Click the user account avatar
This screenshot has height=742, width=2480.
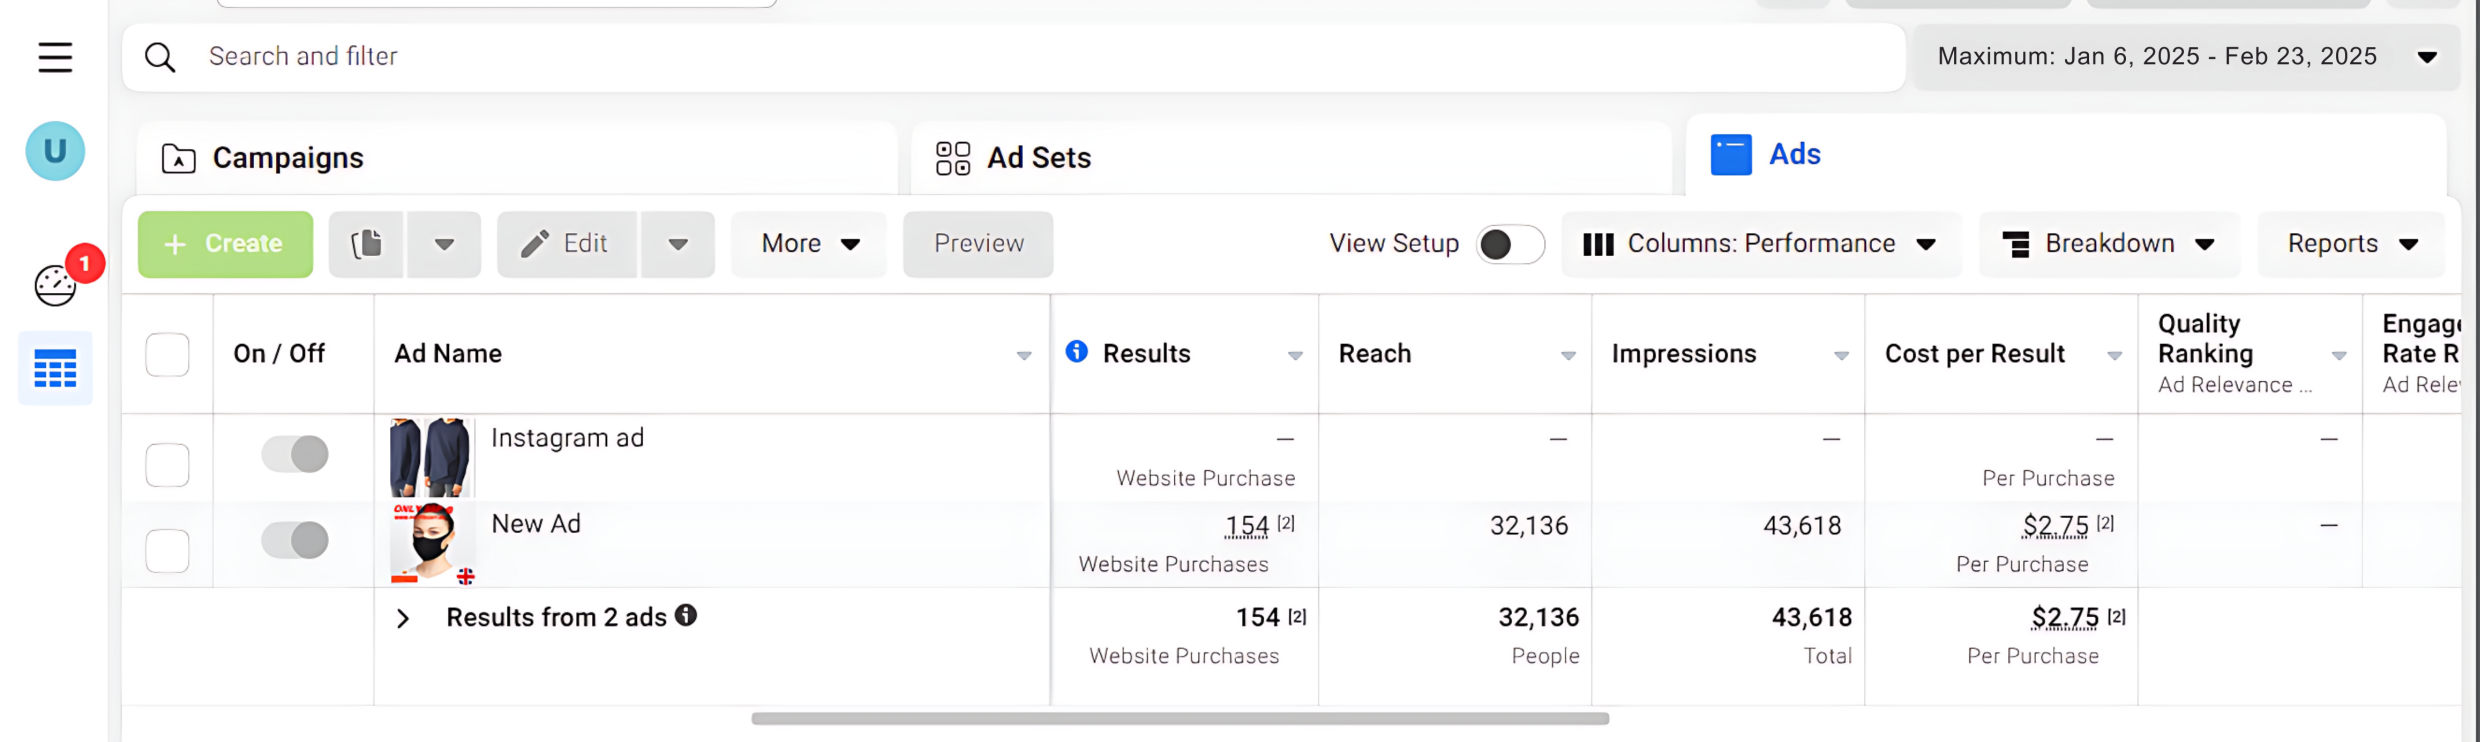point(55,151)
